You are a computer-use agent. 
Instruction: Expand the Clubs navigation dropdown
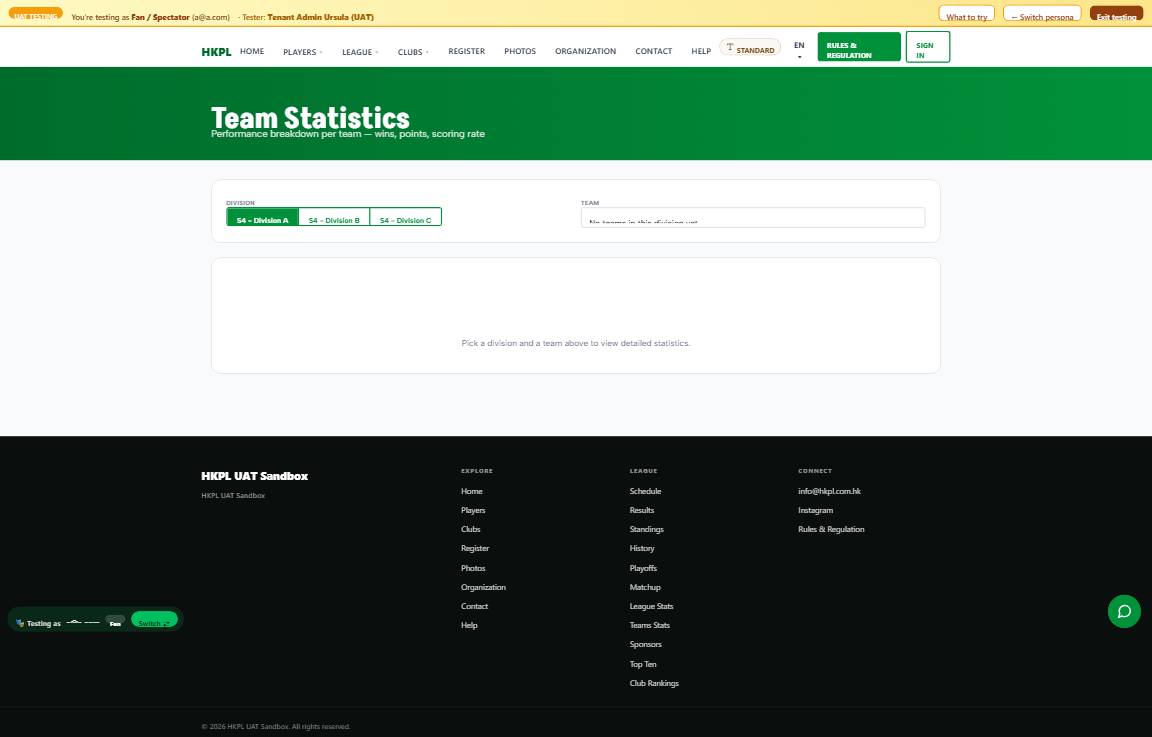[x=413, y=51]
